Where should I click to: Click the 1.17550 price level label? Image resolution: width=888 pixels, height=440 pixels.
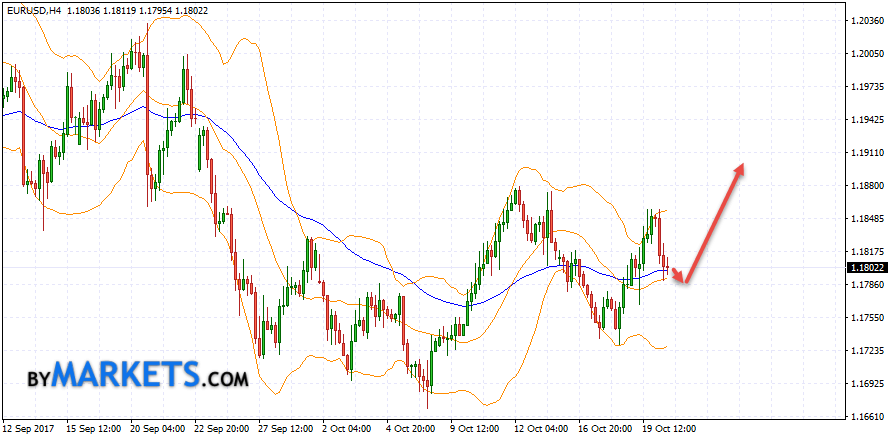coord(866,318)
